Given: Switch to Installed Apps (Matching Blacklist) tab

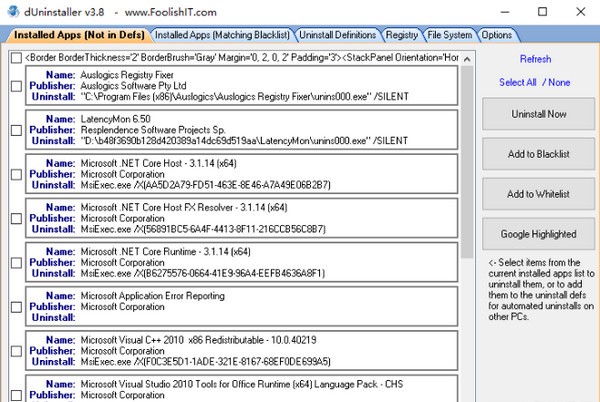Looking at the screenshot, I should (203, 35).
